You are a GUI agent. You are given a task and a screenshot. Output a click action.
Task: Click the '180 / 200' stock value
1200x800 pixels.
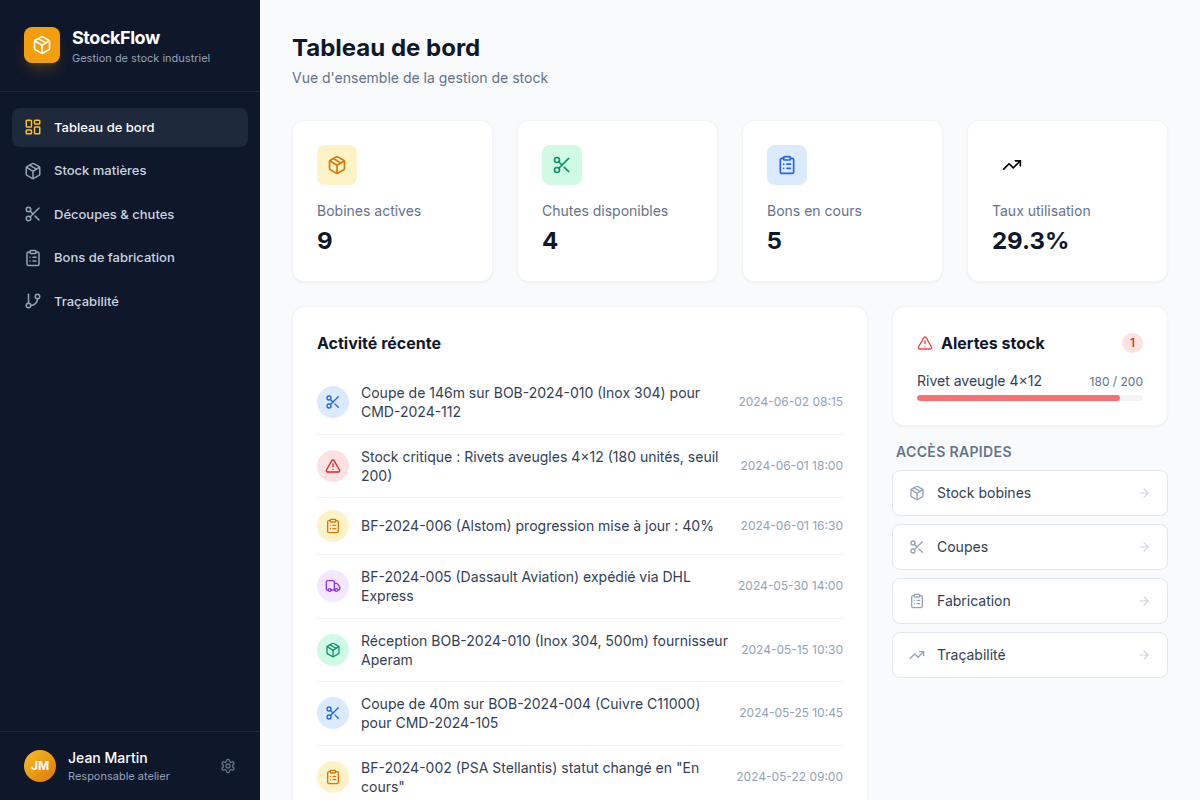click(1116, 382)
